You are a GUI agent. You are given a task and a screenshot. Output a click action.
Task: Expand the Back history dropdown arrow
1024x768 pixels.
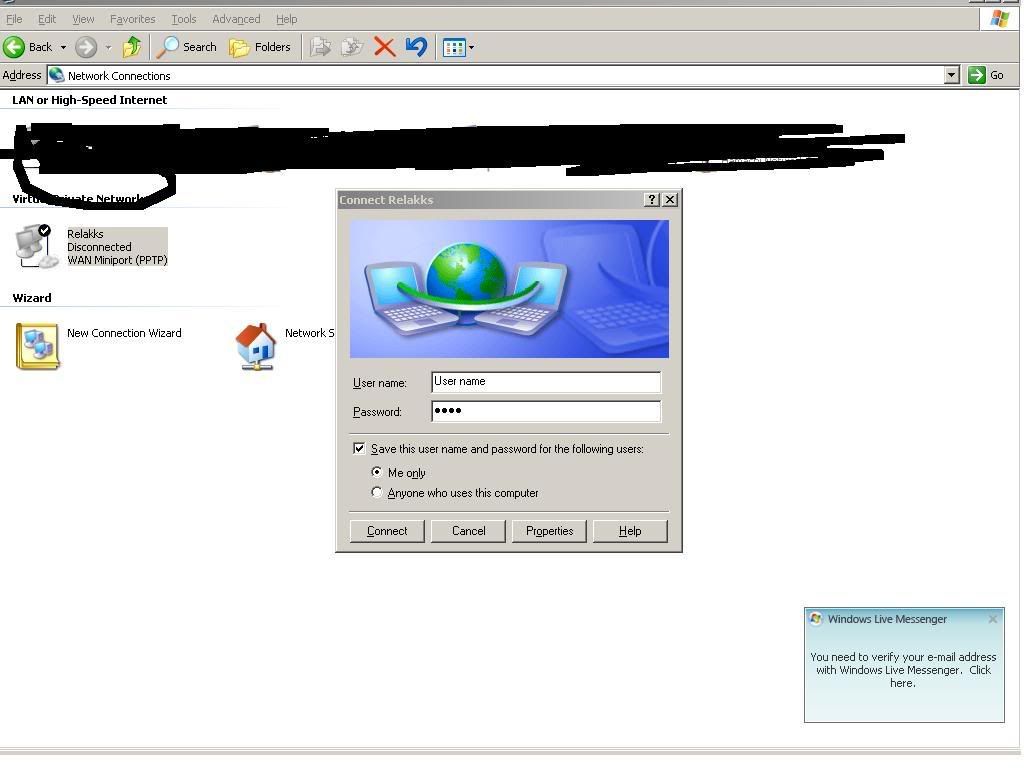(x=63, y=48)
